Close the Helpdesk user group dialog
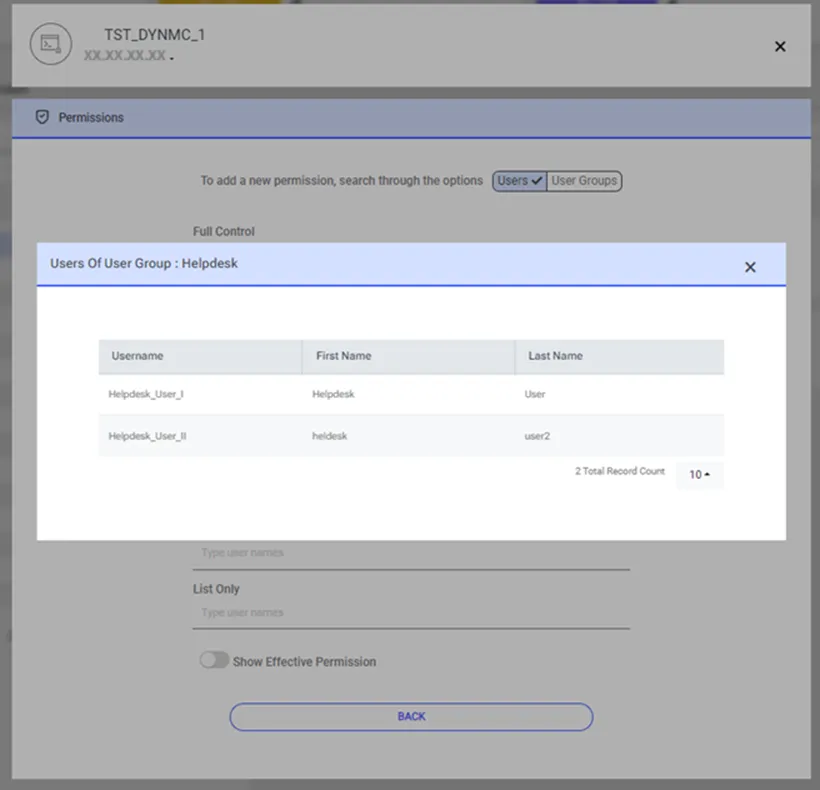This screenshot has width=820, height=790. (750, 267)
